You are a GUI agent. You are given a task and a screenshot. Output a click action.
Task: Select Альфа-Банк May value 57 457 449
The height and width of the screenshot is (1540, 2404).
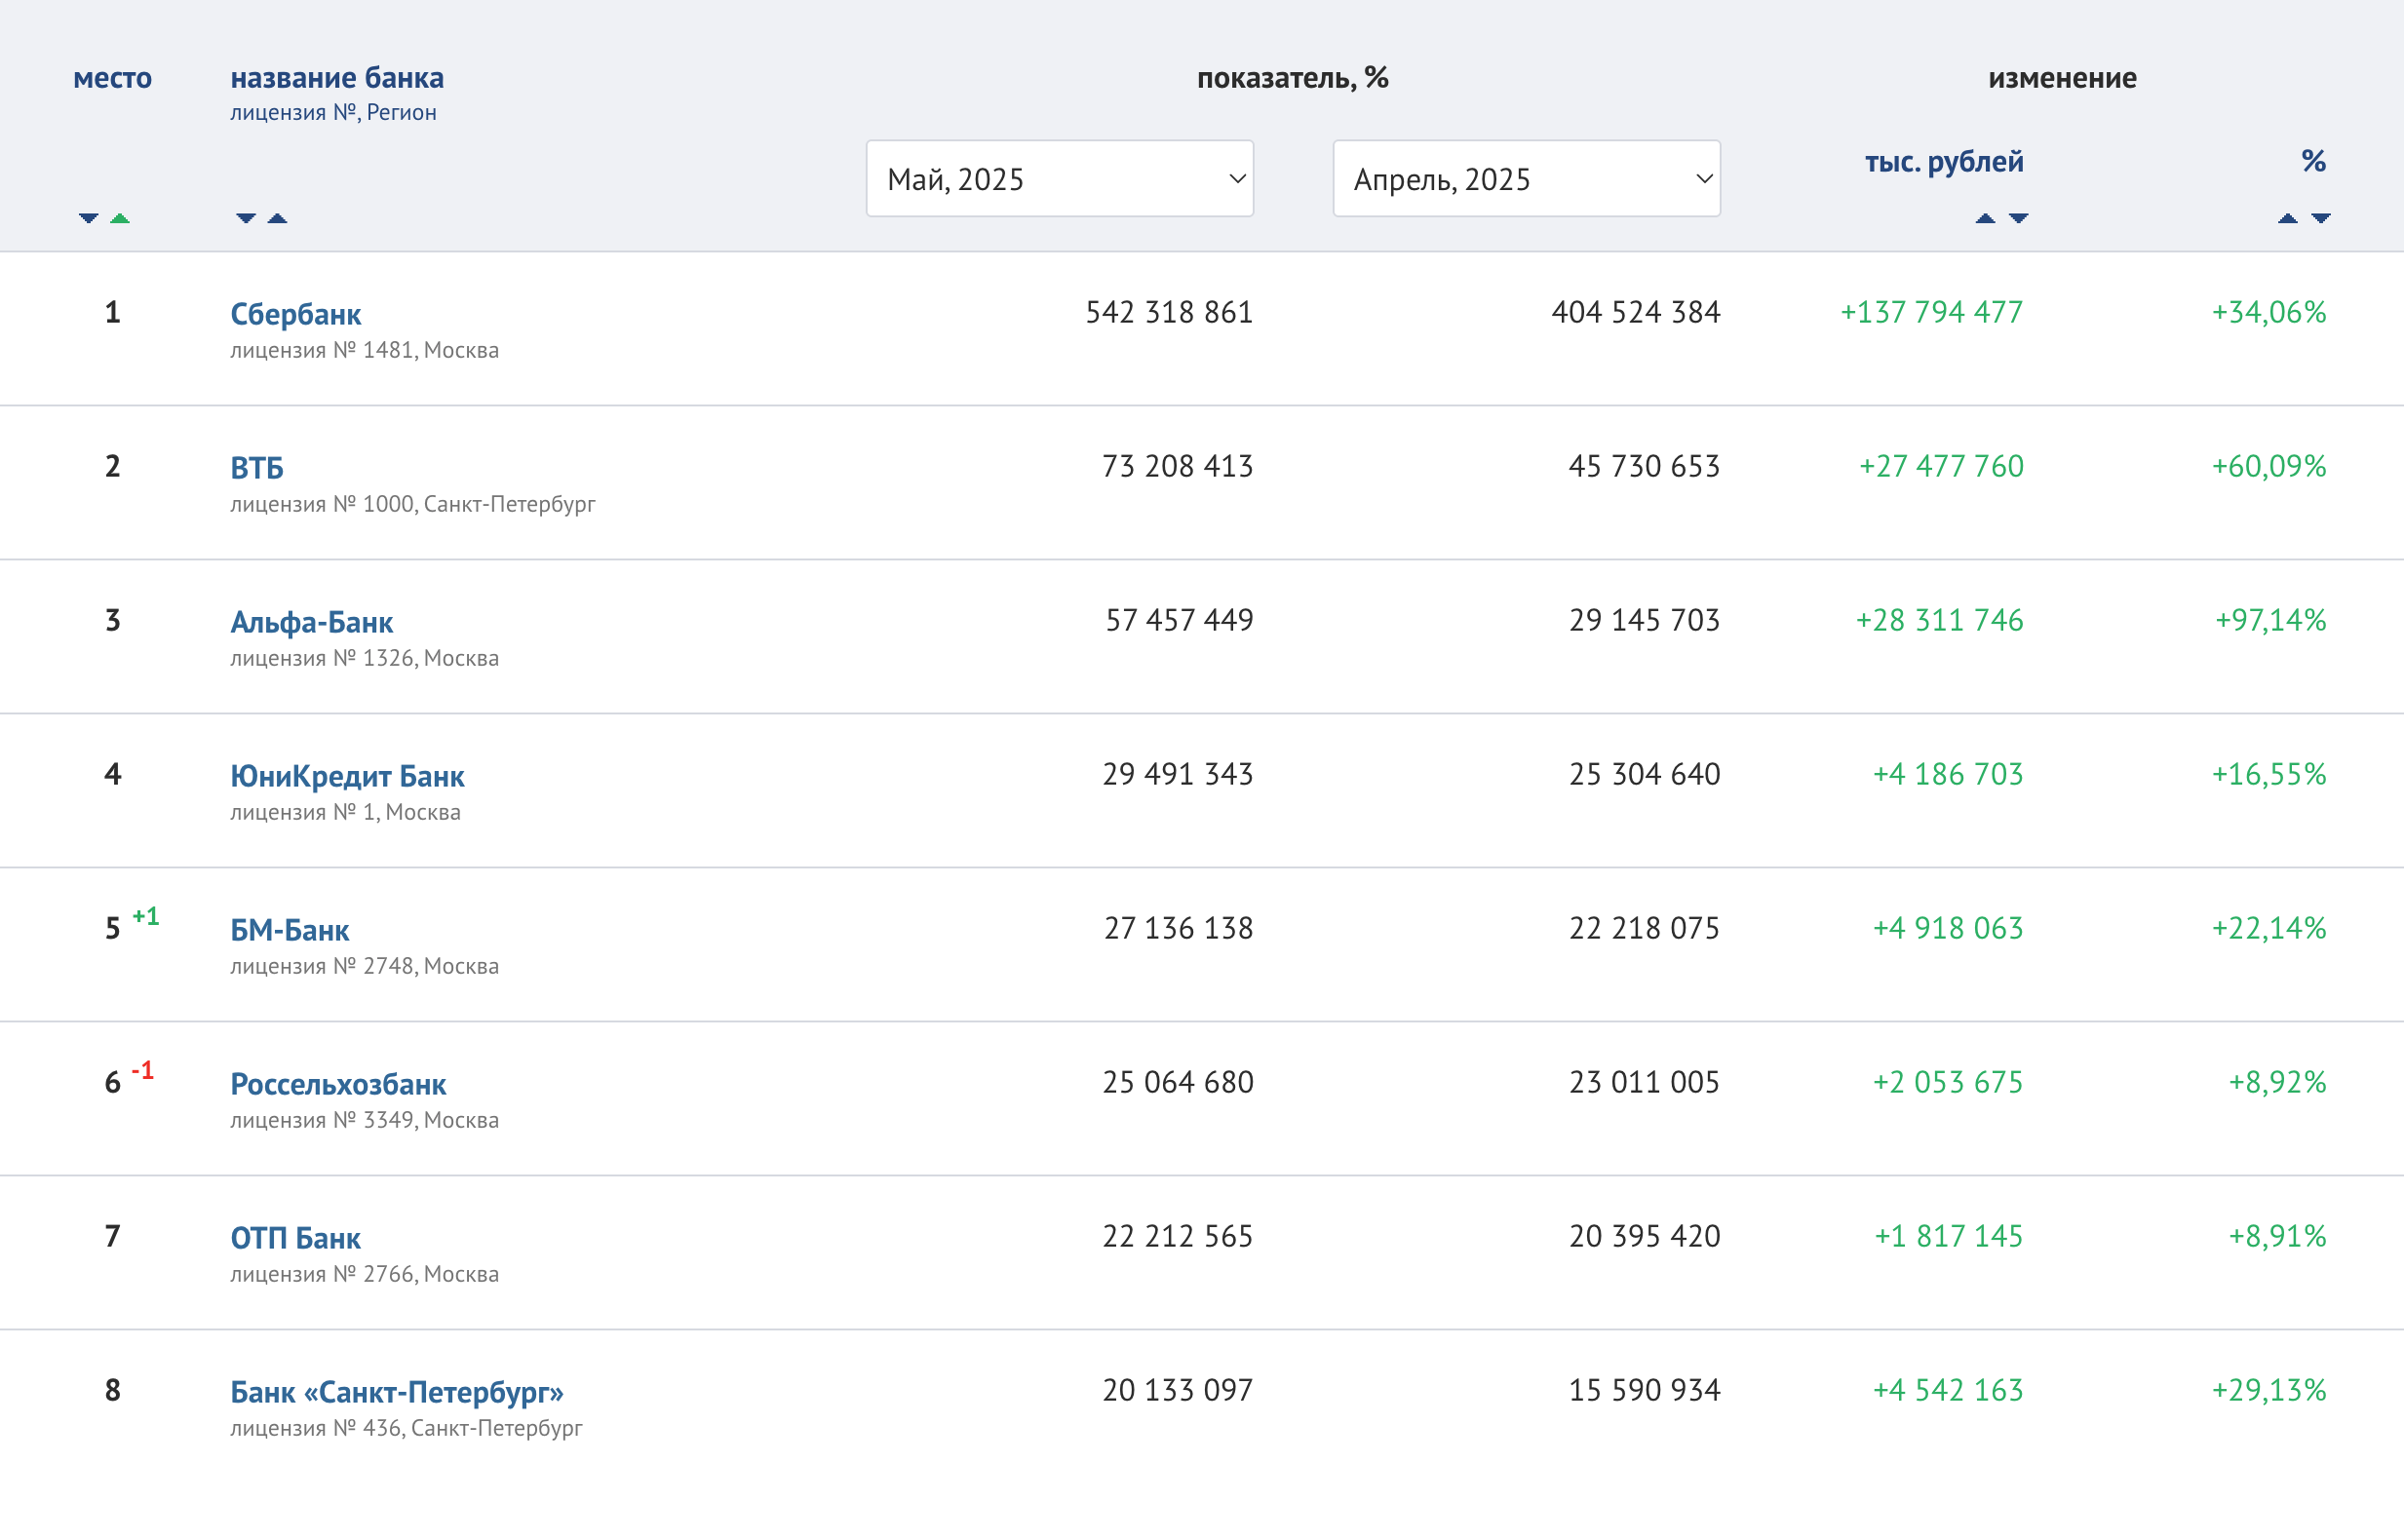(1179, 620)
